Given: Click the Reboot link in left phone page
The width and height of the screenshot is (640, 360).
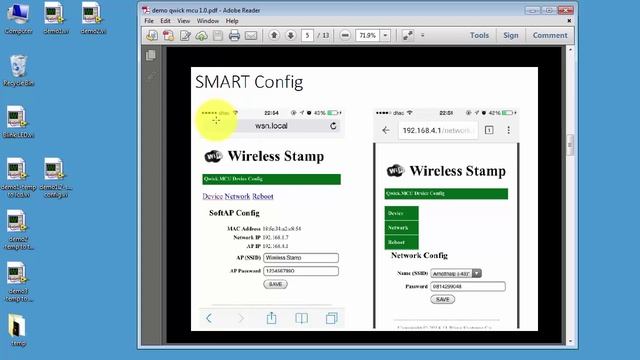Looking at the screenshot, I should click(x=262, y=197).
